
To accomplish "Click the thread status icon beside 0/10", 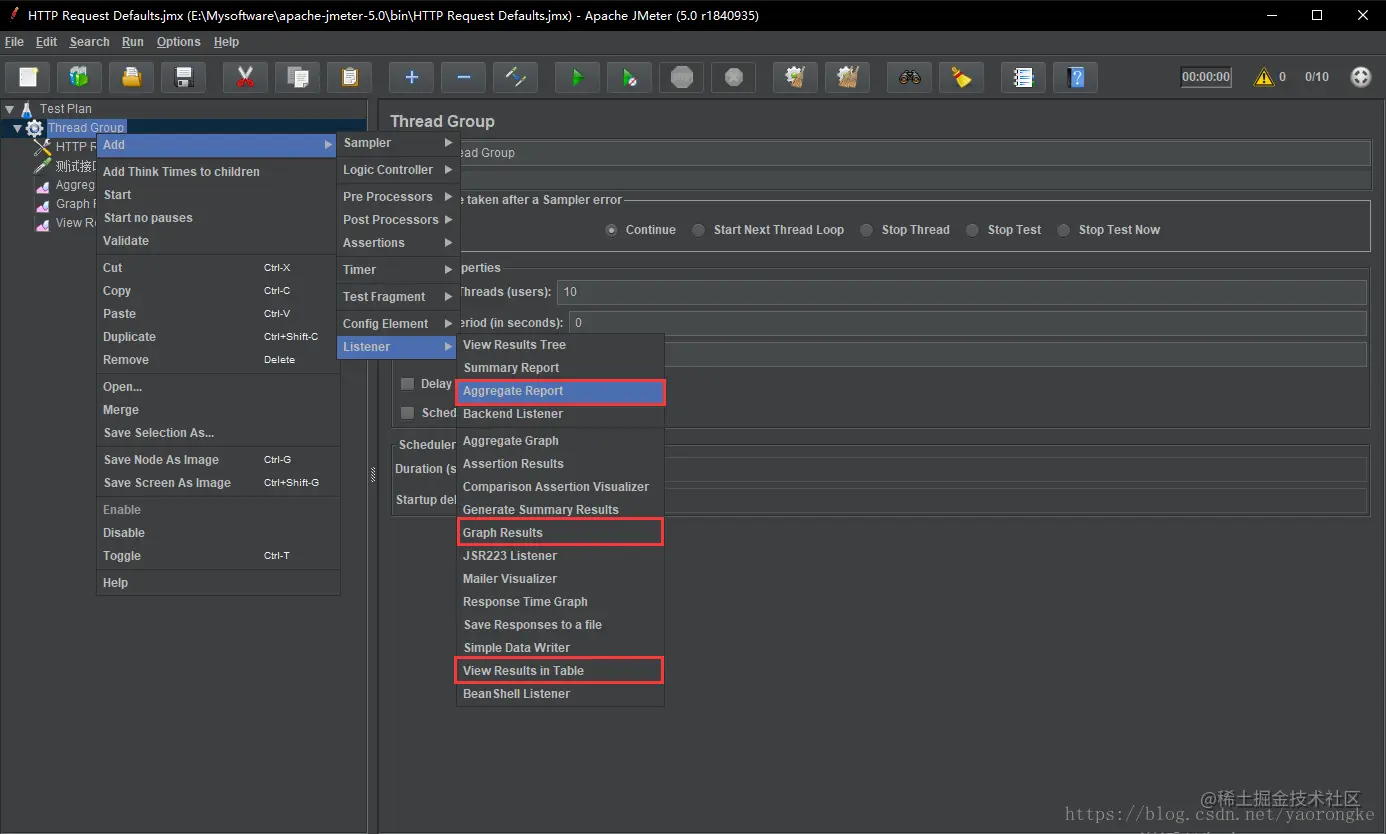I will 1361,77.
